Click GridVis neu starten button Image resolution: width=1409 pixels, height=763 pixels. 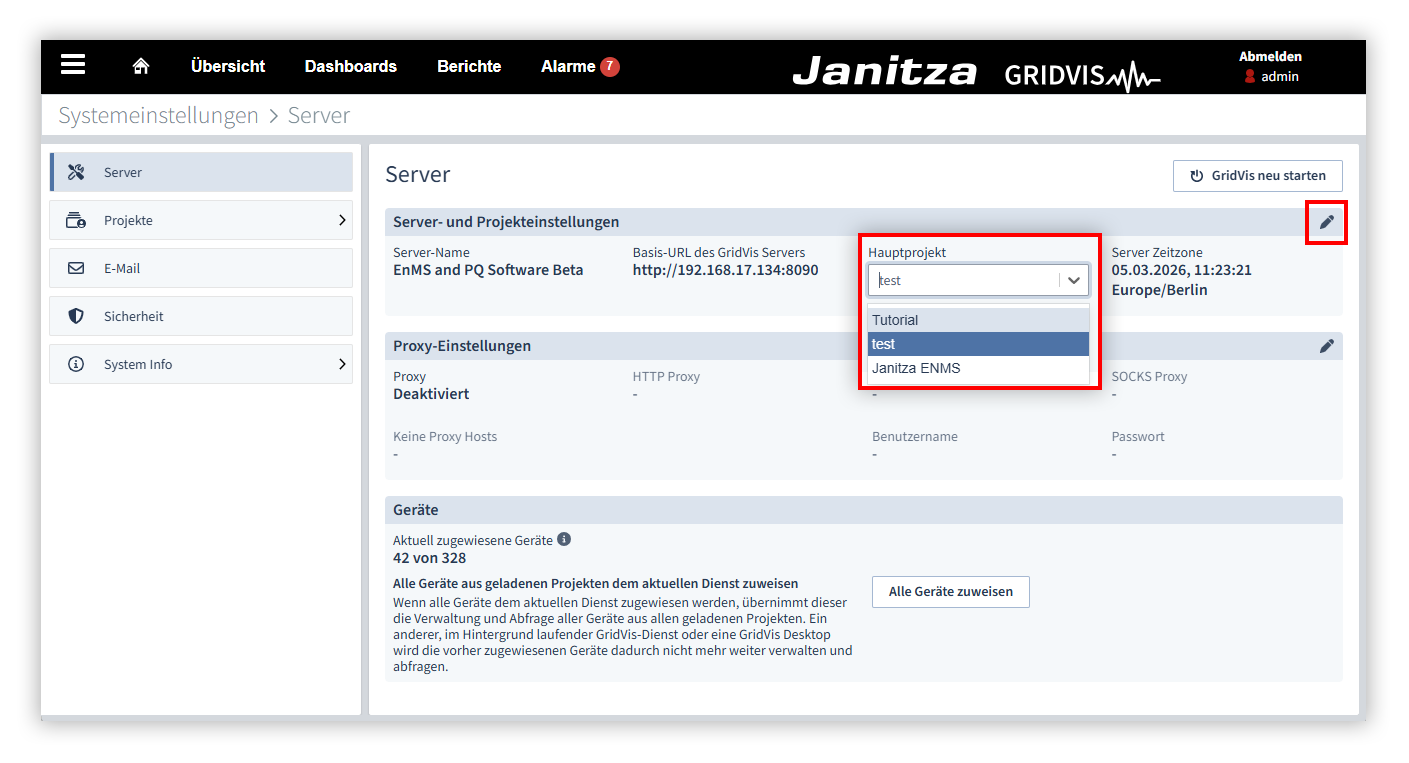coord(1258,176)
